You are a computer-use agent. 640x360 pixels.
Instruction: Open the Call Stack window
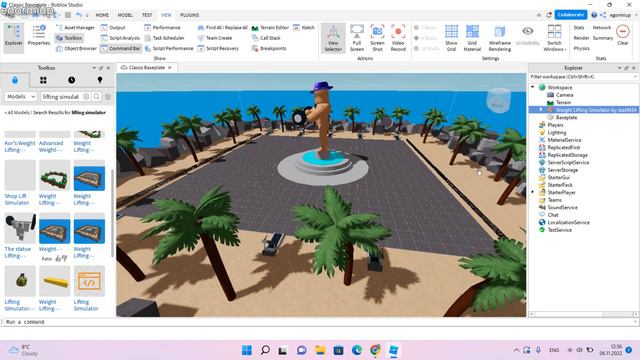click(x=266, y=38)
